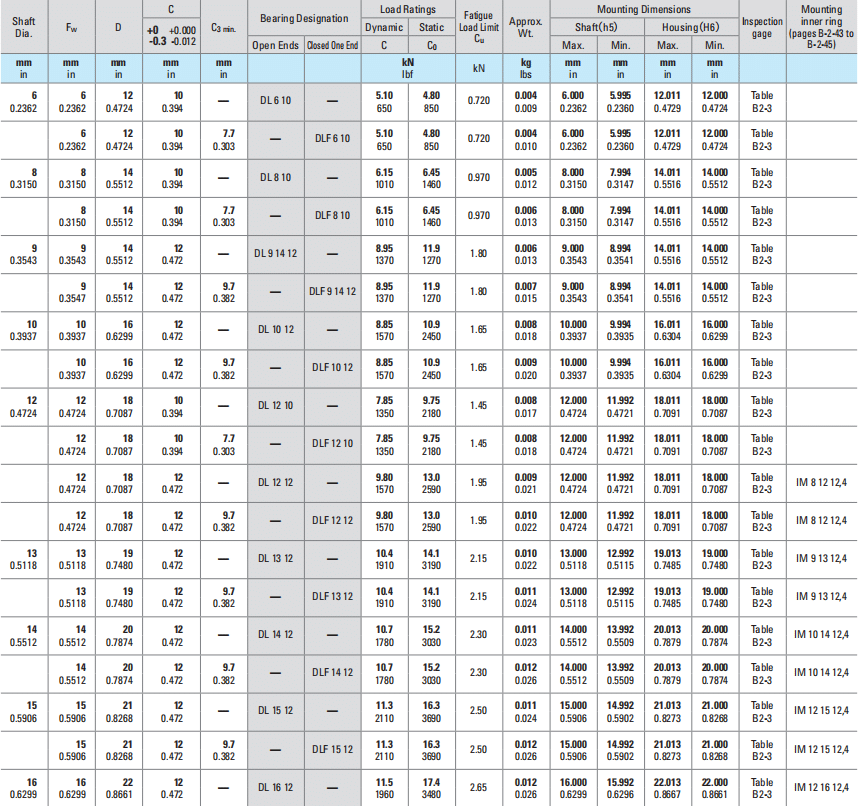Click the Shaft Dia. column header
The width and height of the screenshot is (858, 806).
(x=23, y=27)
